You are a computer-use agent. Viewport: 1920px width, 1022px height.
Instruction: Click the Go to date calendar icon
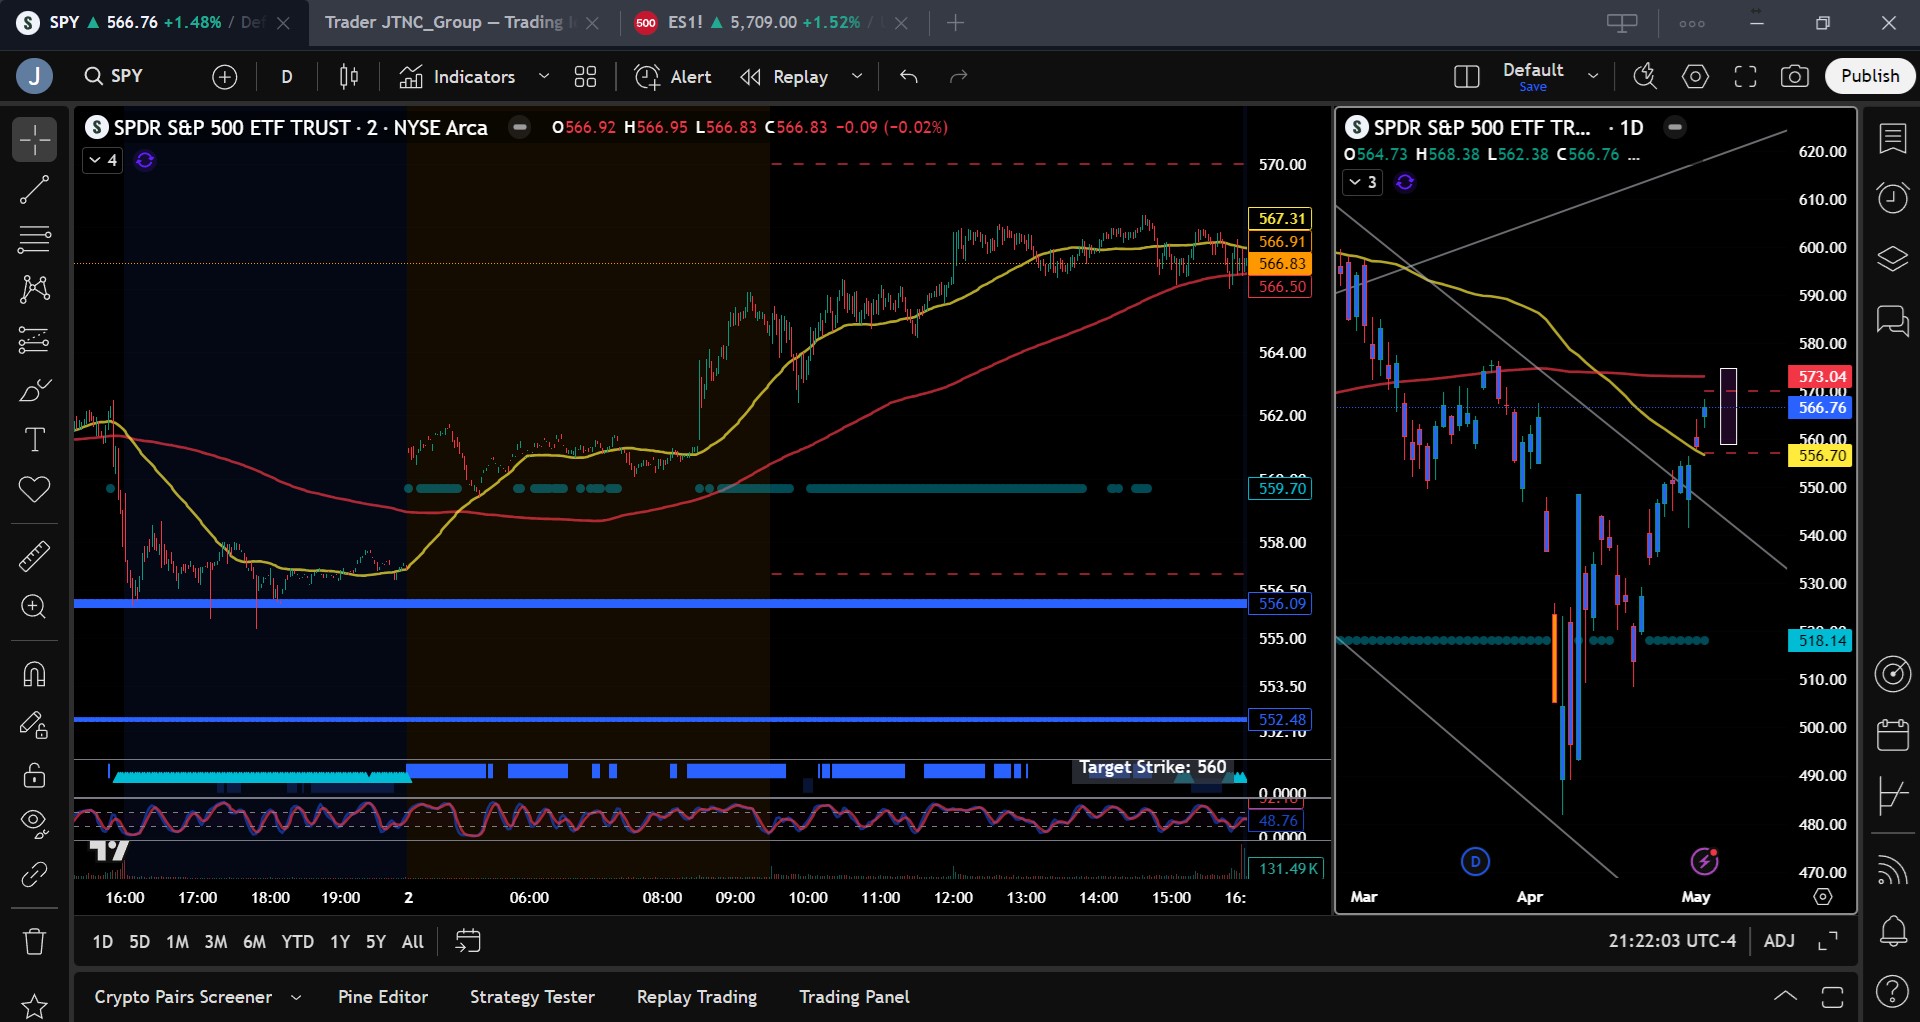(x=468, y=941)
